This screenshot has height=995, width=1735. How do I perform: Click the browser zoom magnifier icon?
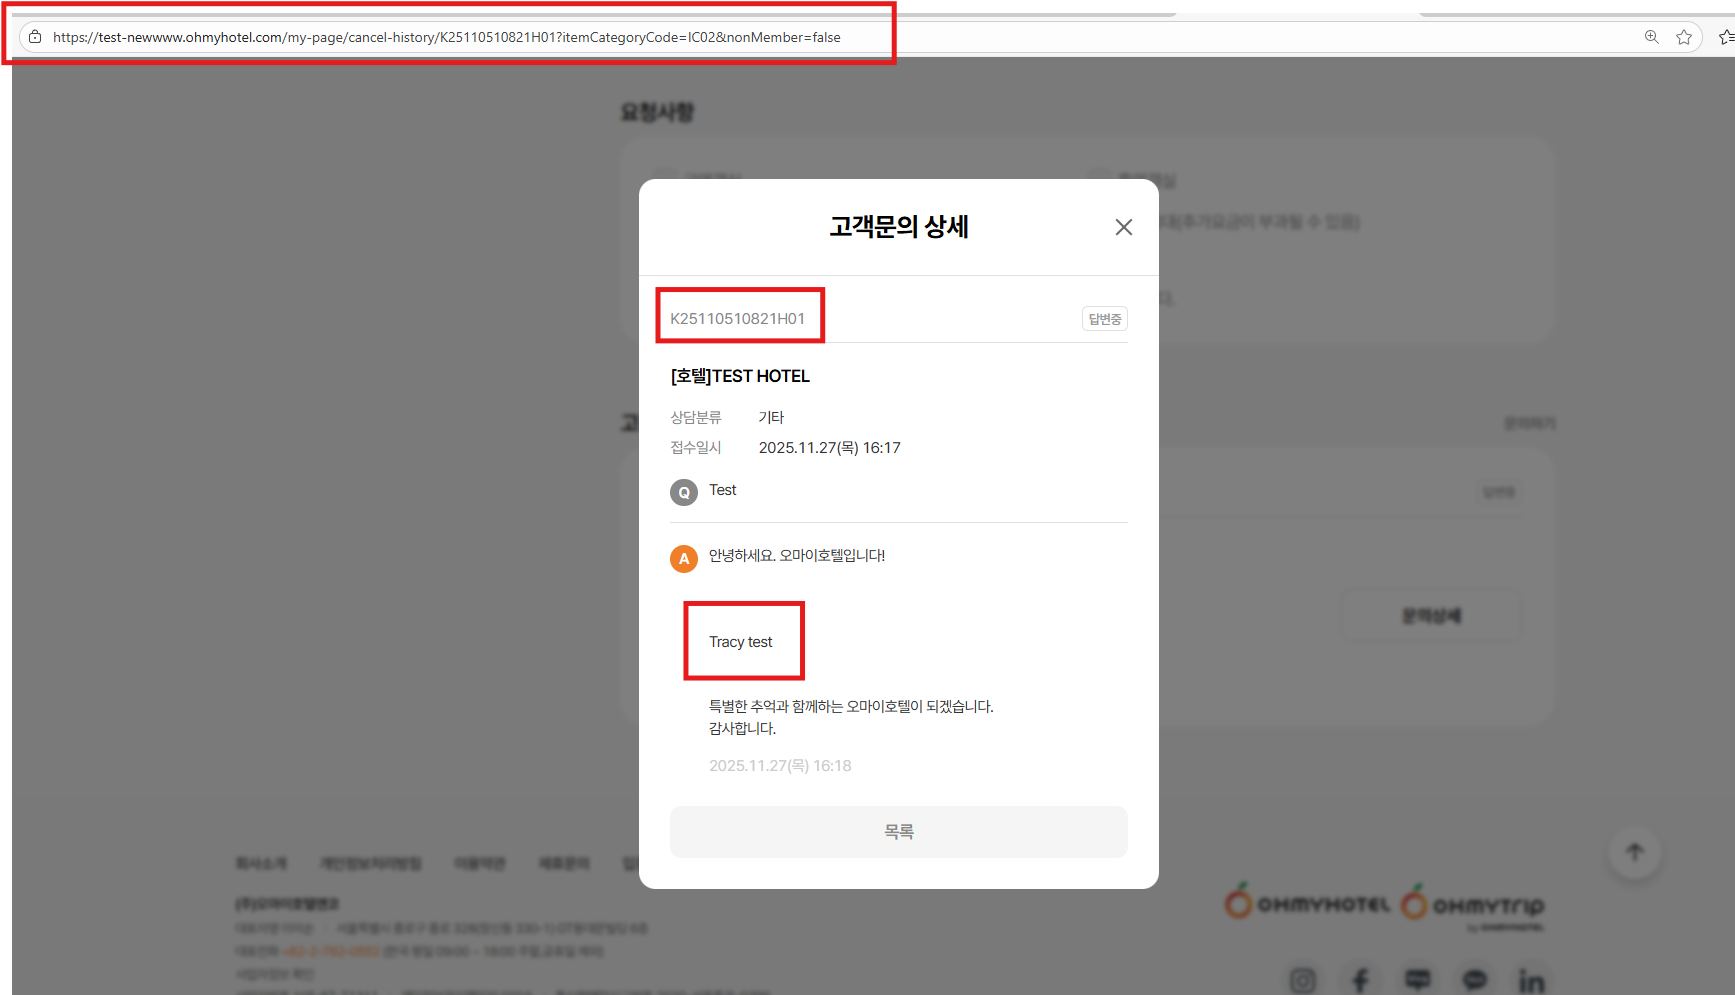click(x=1651, y=37)
